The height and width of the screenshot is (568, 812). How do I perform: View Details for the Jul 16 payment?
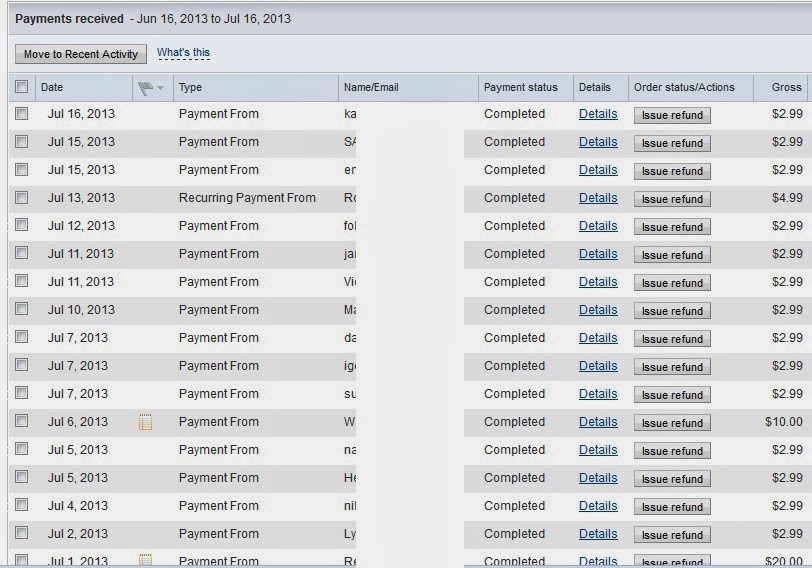coord(598,114)
